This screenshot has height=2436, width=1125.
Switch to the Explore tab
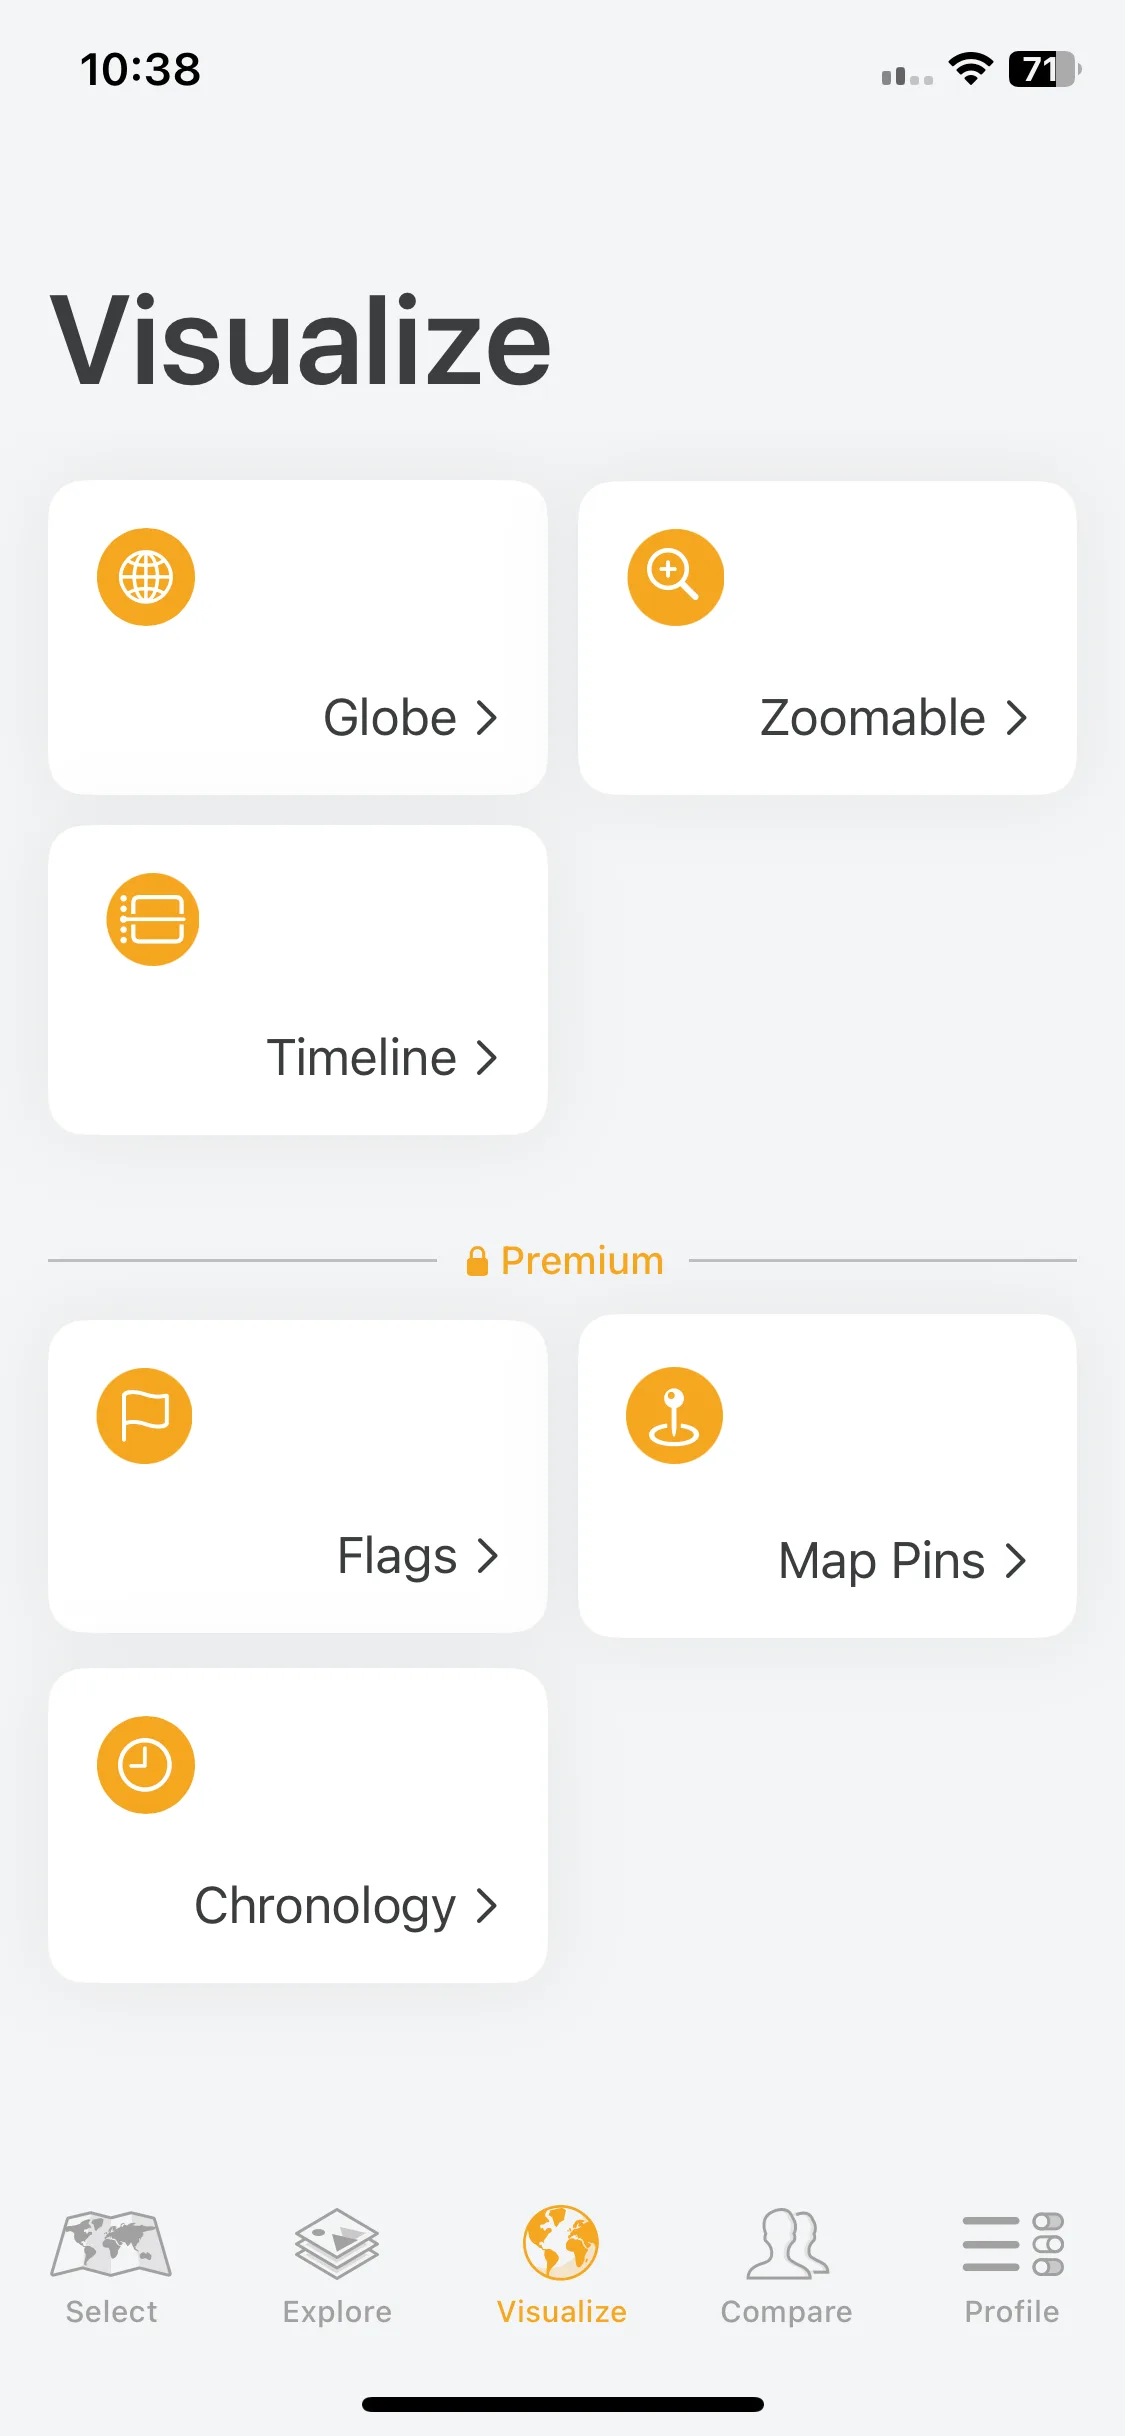pyautogui.click(x=337, y=2268)
